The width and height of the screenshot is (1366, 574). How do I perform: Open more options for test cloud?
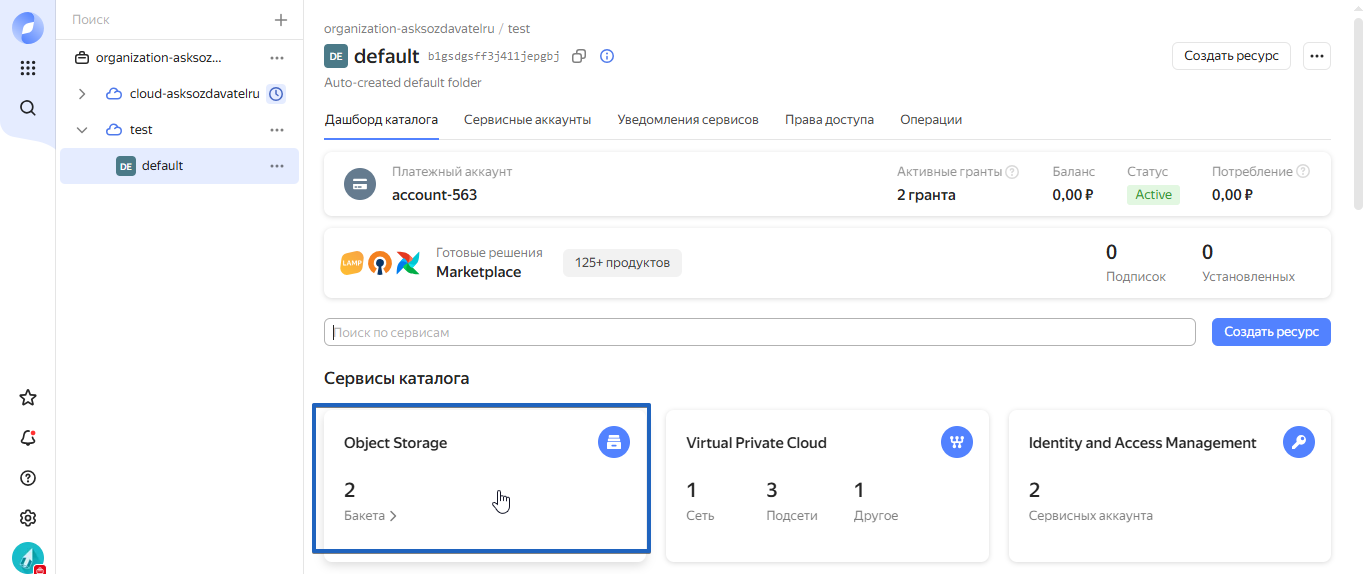[x=277, y=130]
